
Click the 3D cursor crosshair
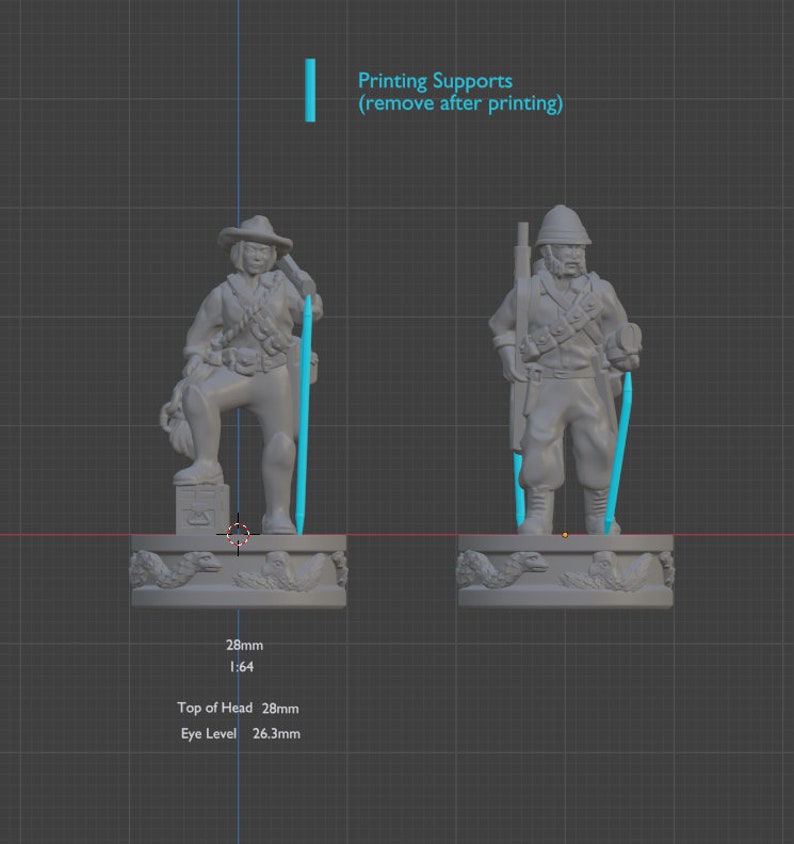238,534
